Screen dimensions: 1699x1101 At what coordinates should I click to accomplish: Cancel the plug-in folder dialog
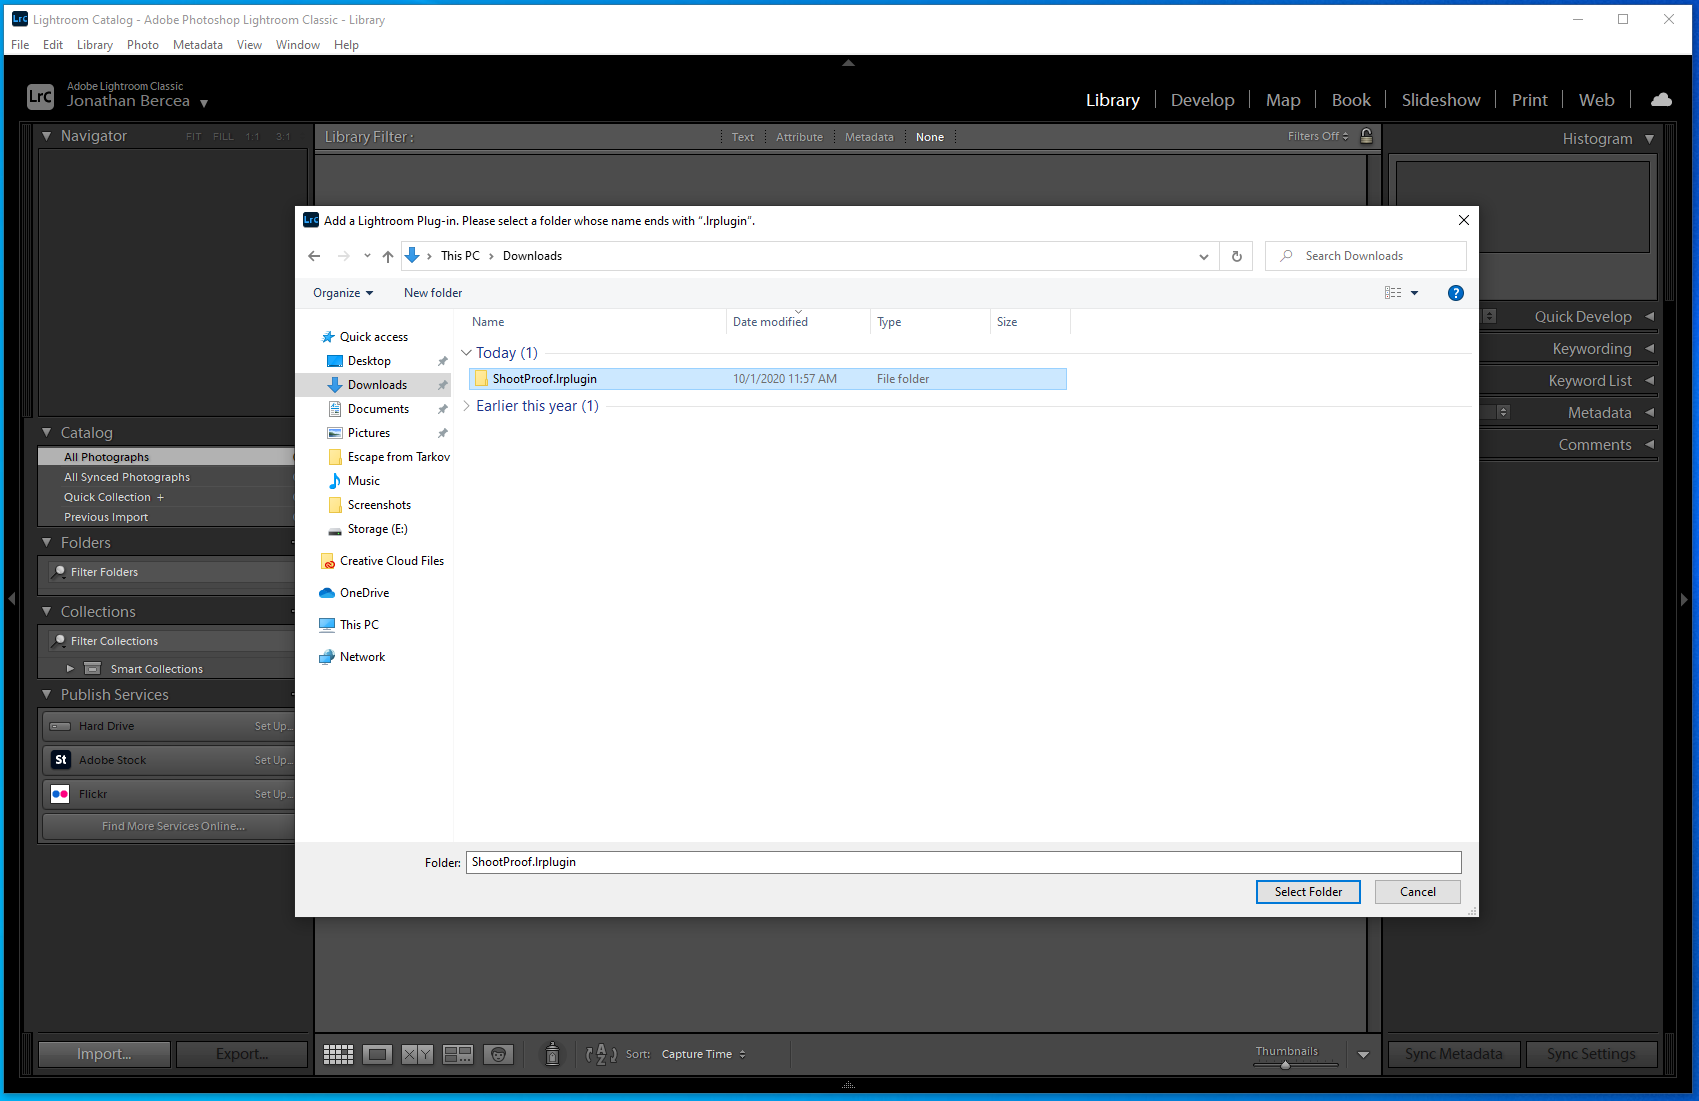coord(1418,892)
